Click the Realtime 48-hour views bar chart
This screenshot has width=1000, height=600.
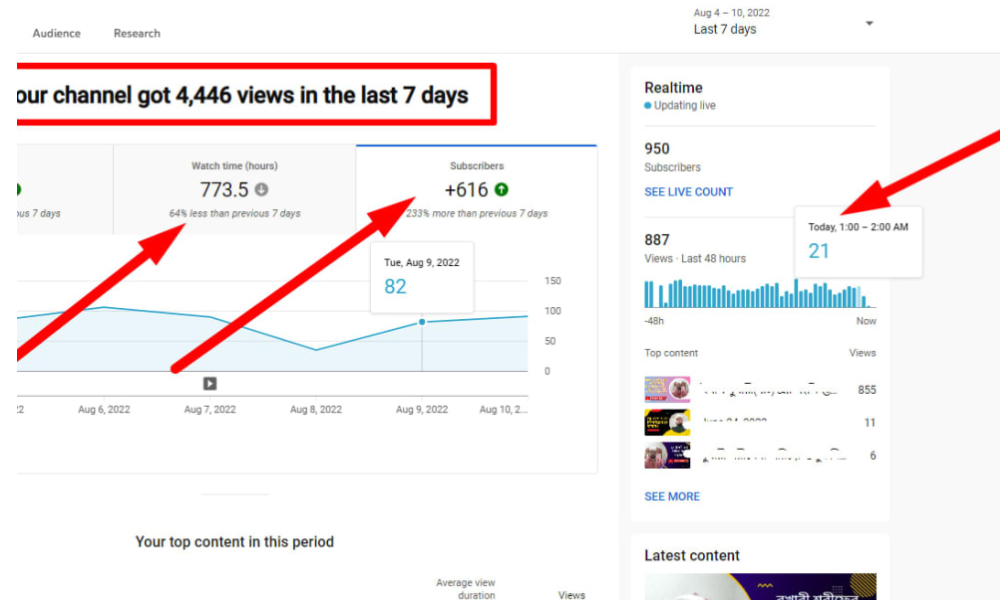pyautogui.click(x=758, y=295)
